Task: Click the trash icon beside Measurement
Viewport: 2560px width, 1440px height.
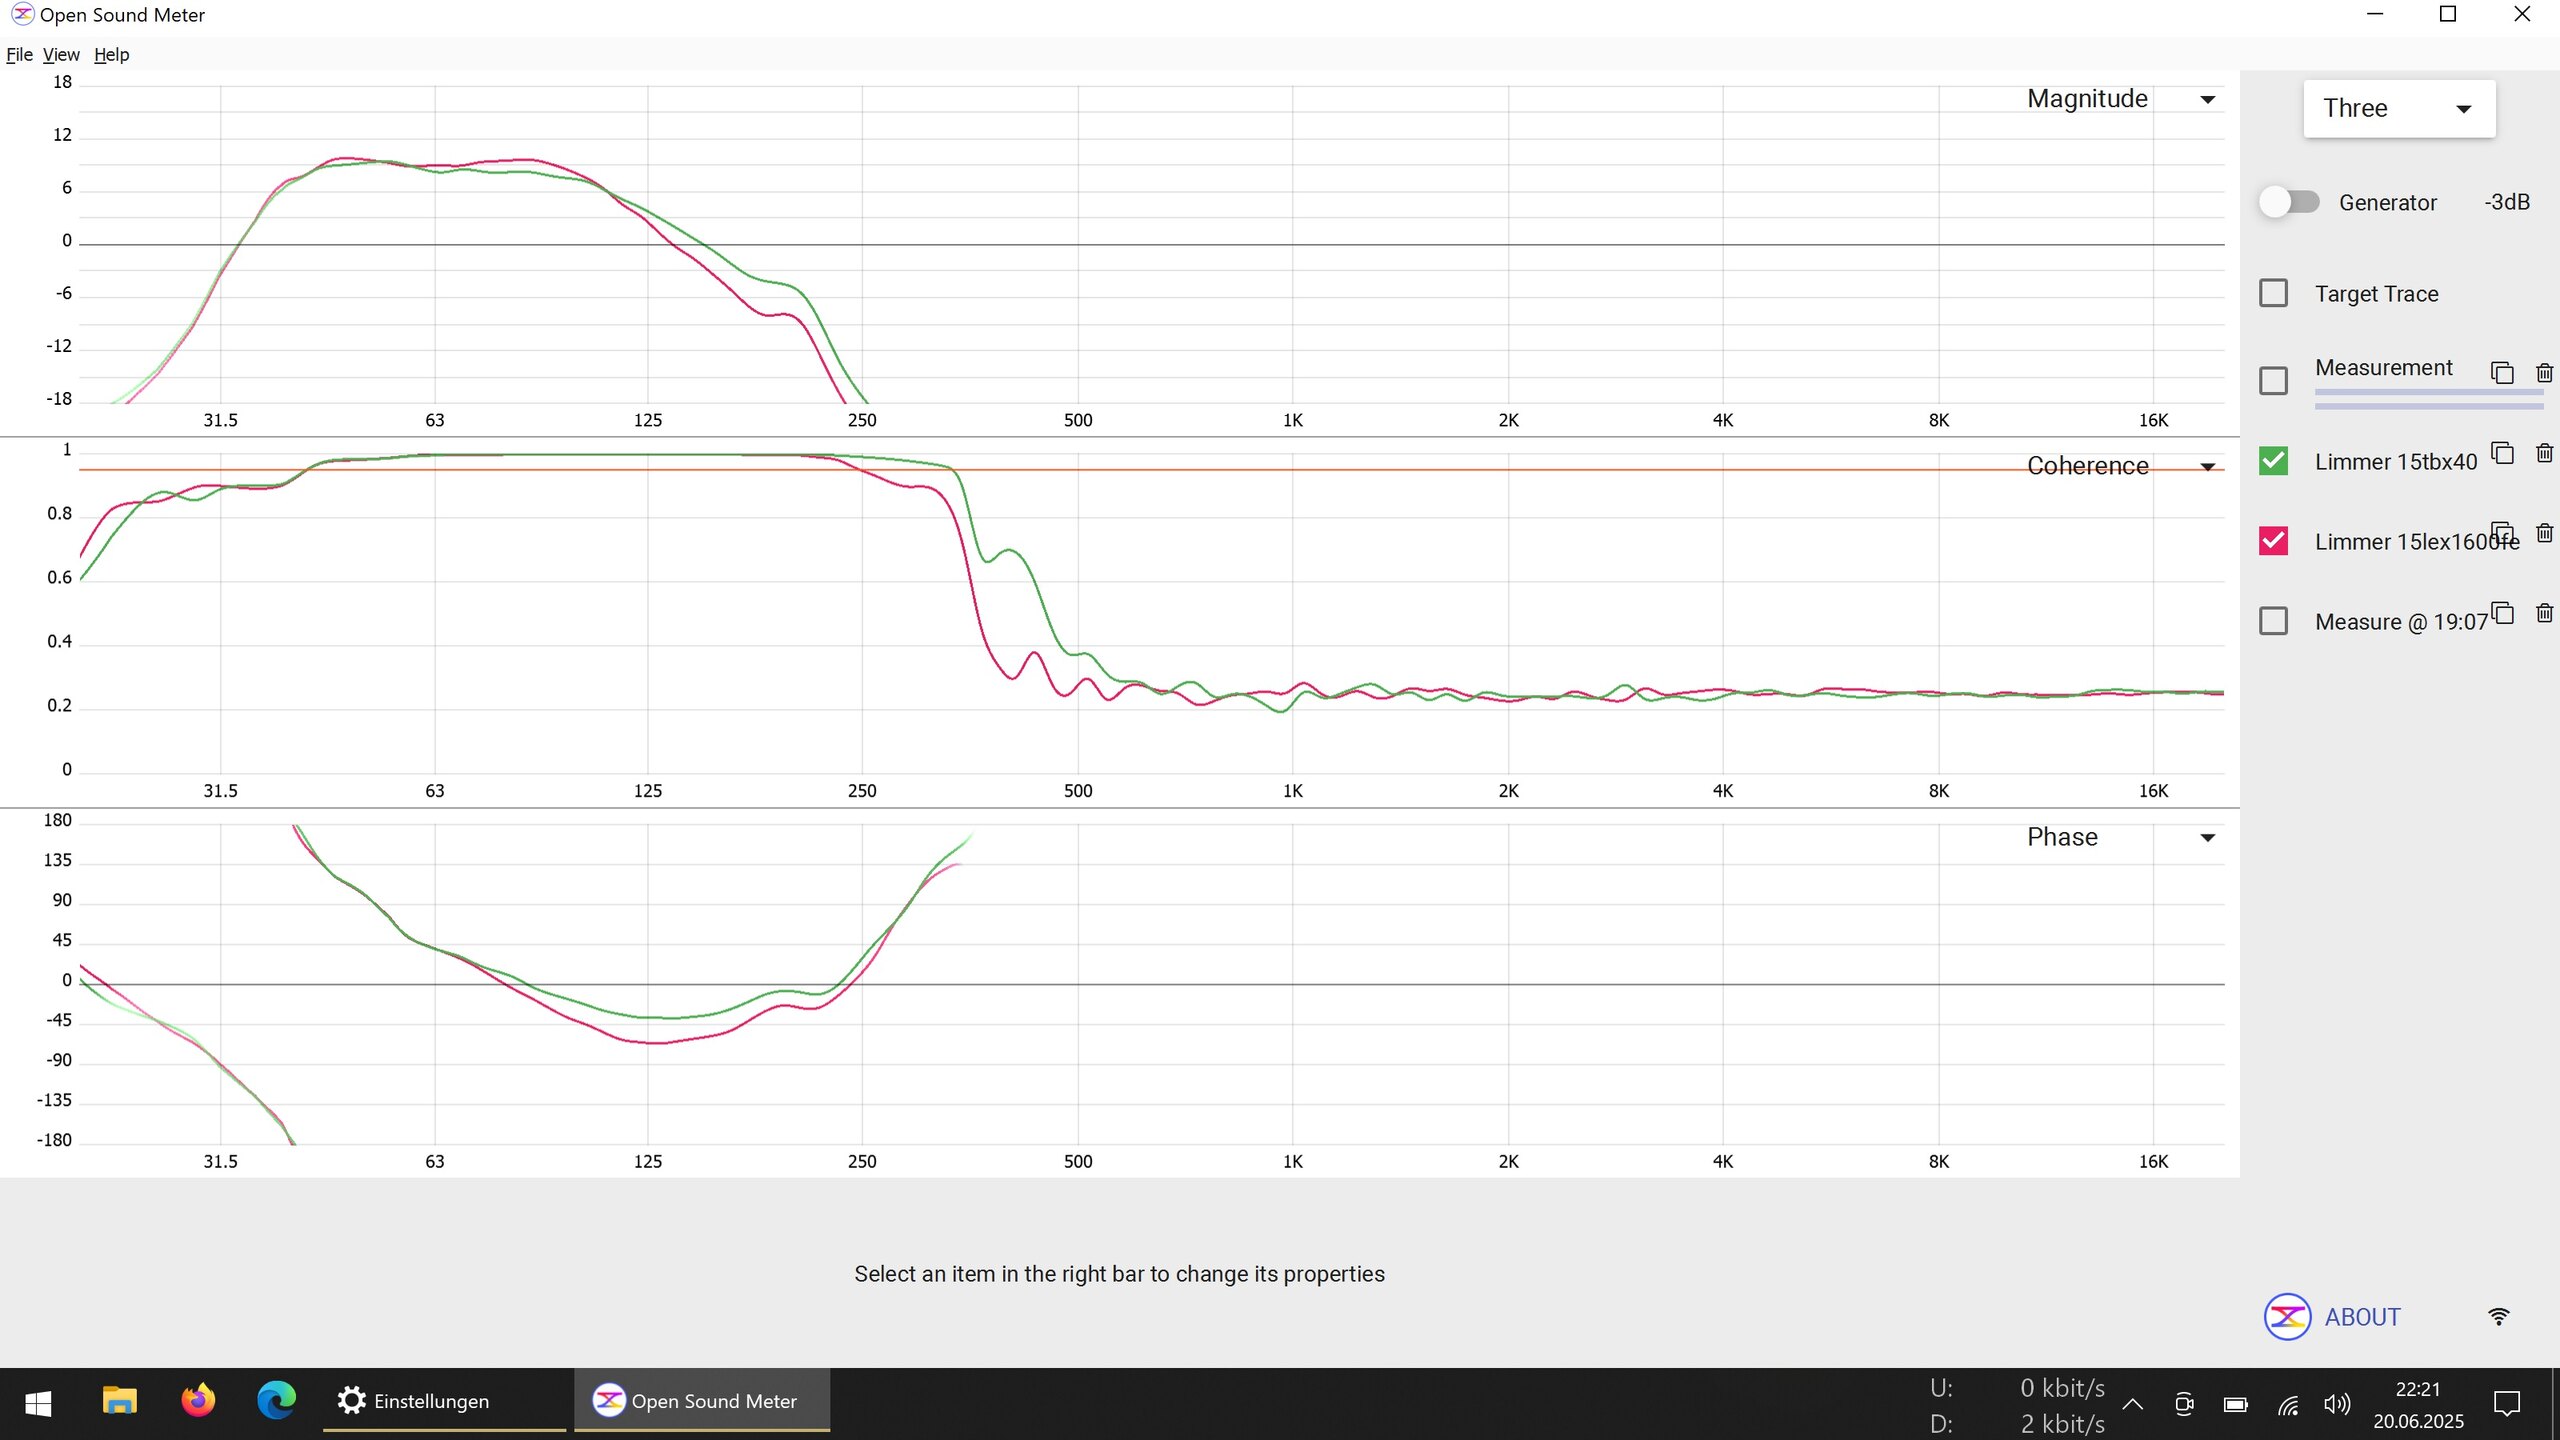Action: (x=2545, y=373)
